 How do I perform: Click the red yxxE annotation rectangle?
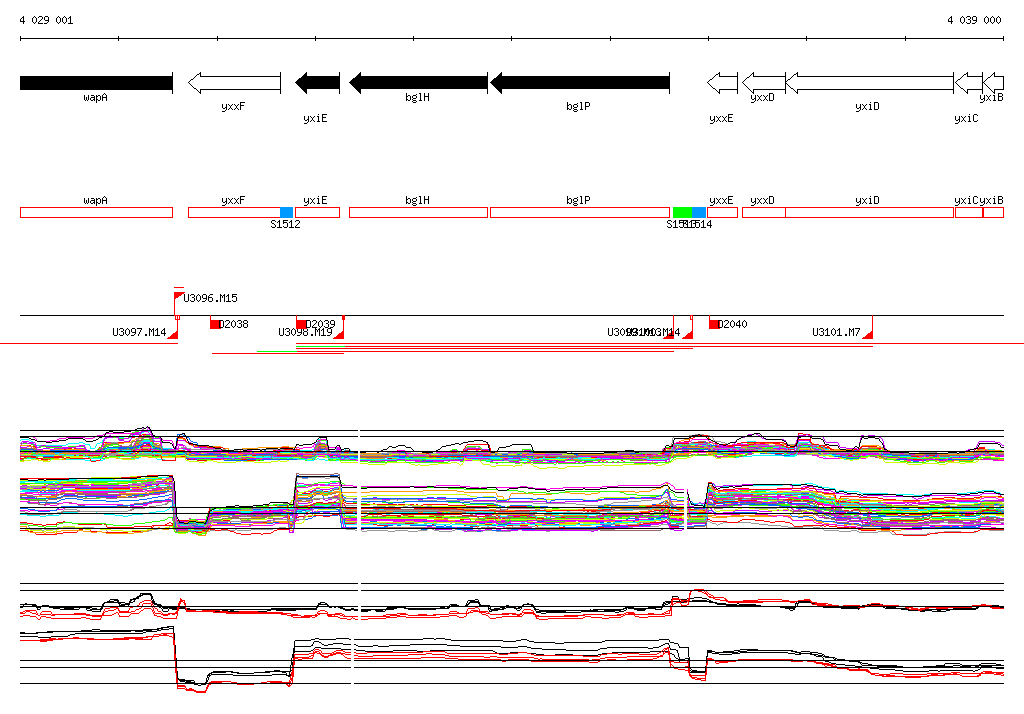tap(722, 212)
